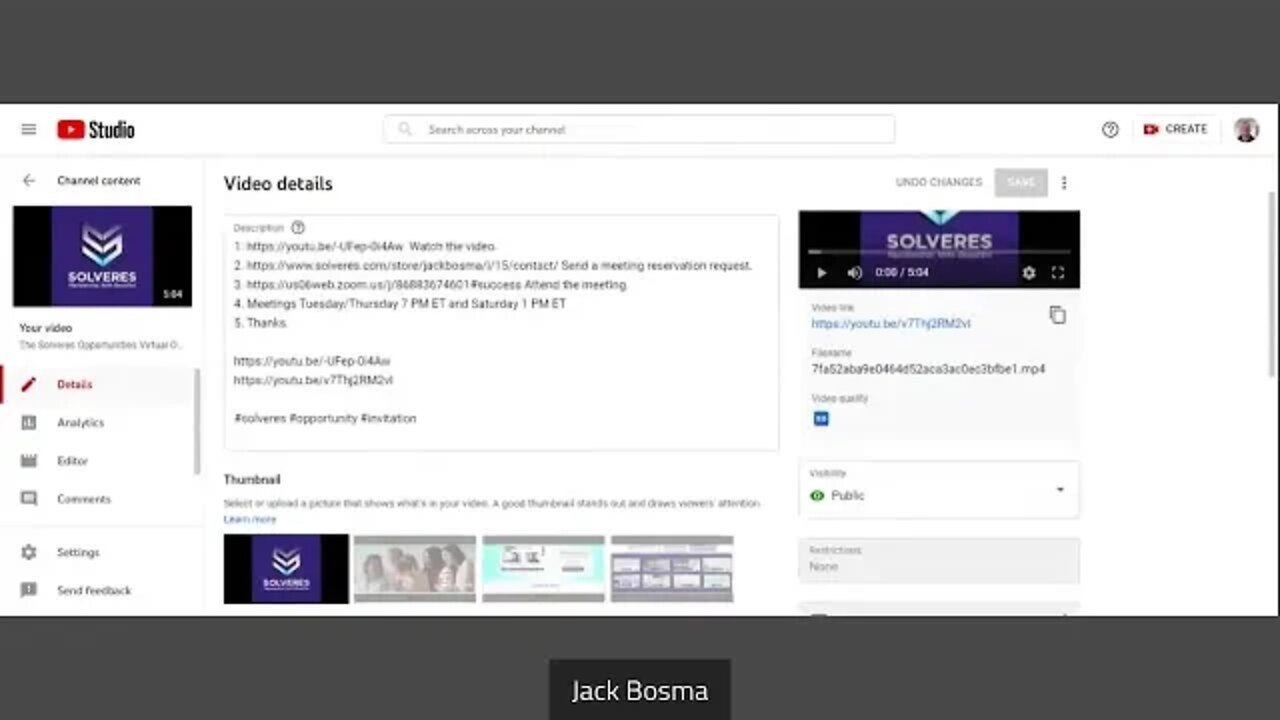Click the Video details heading

tap(278, 183)
